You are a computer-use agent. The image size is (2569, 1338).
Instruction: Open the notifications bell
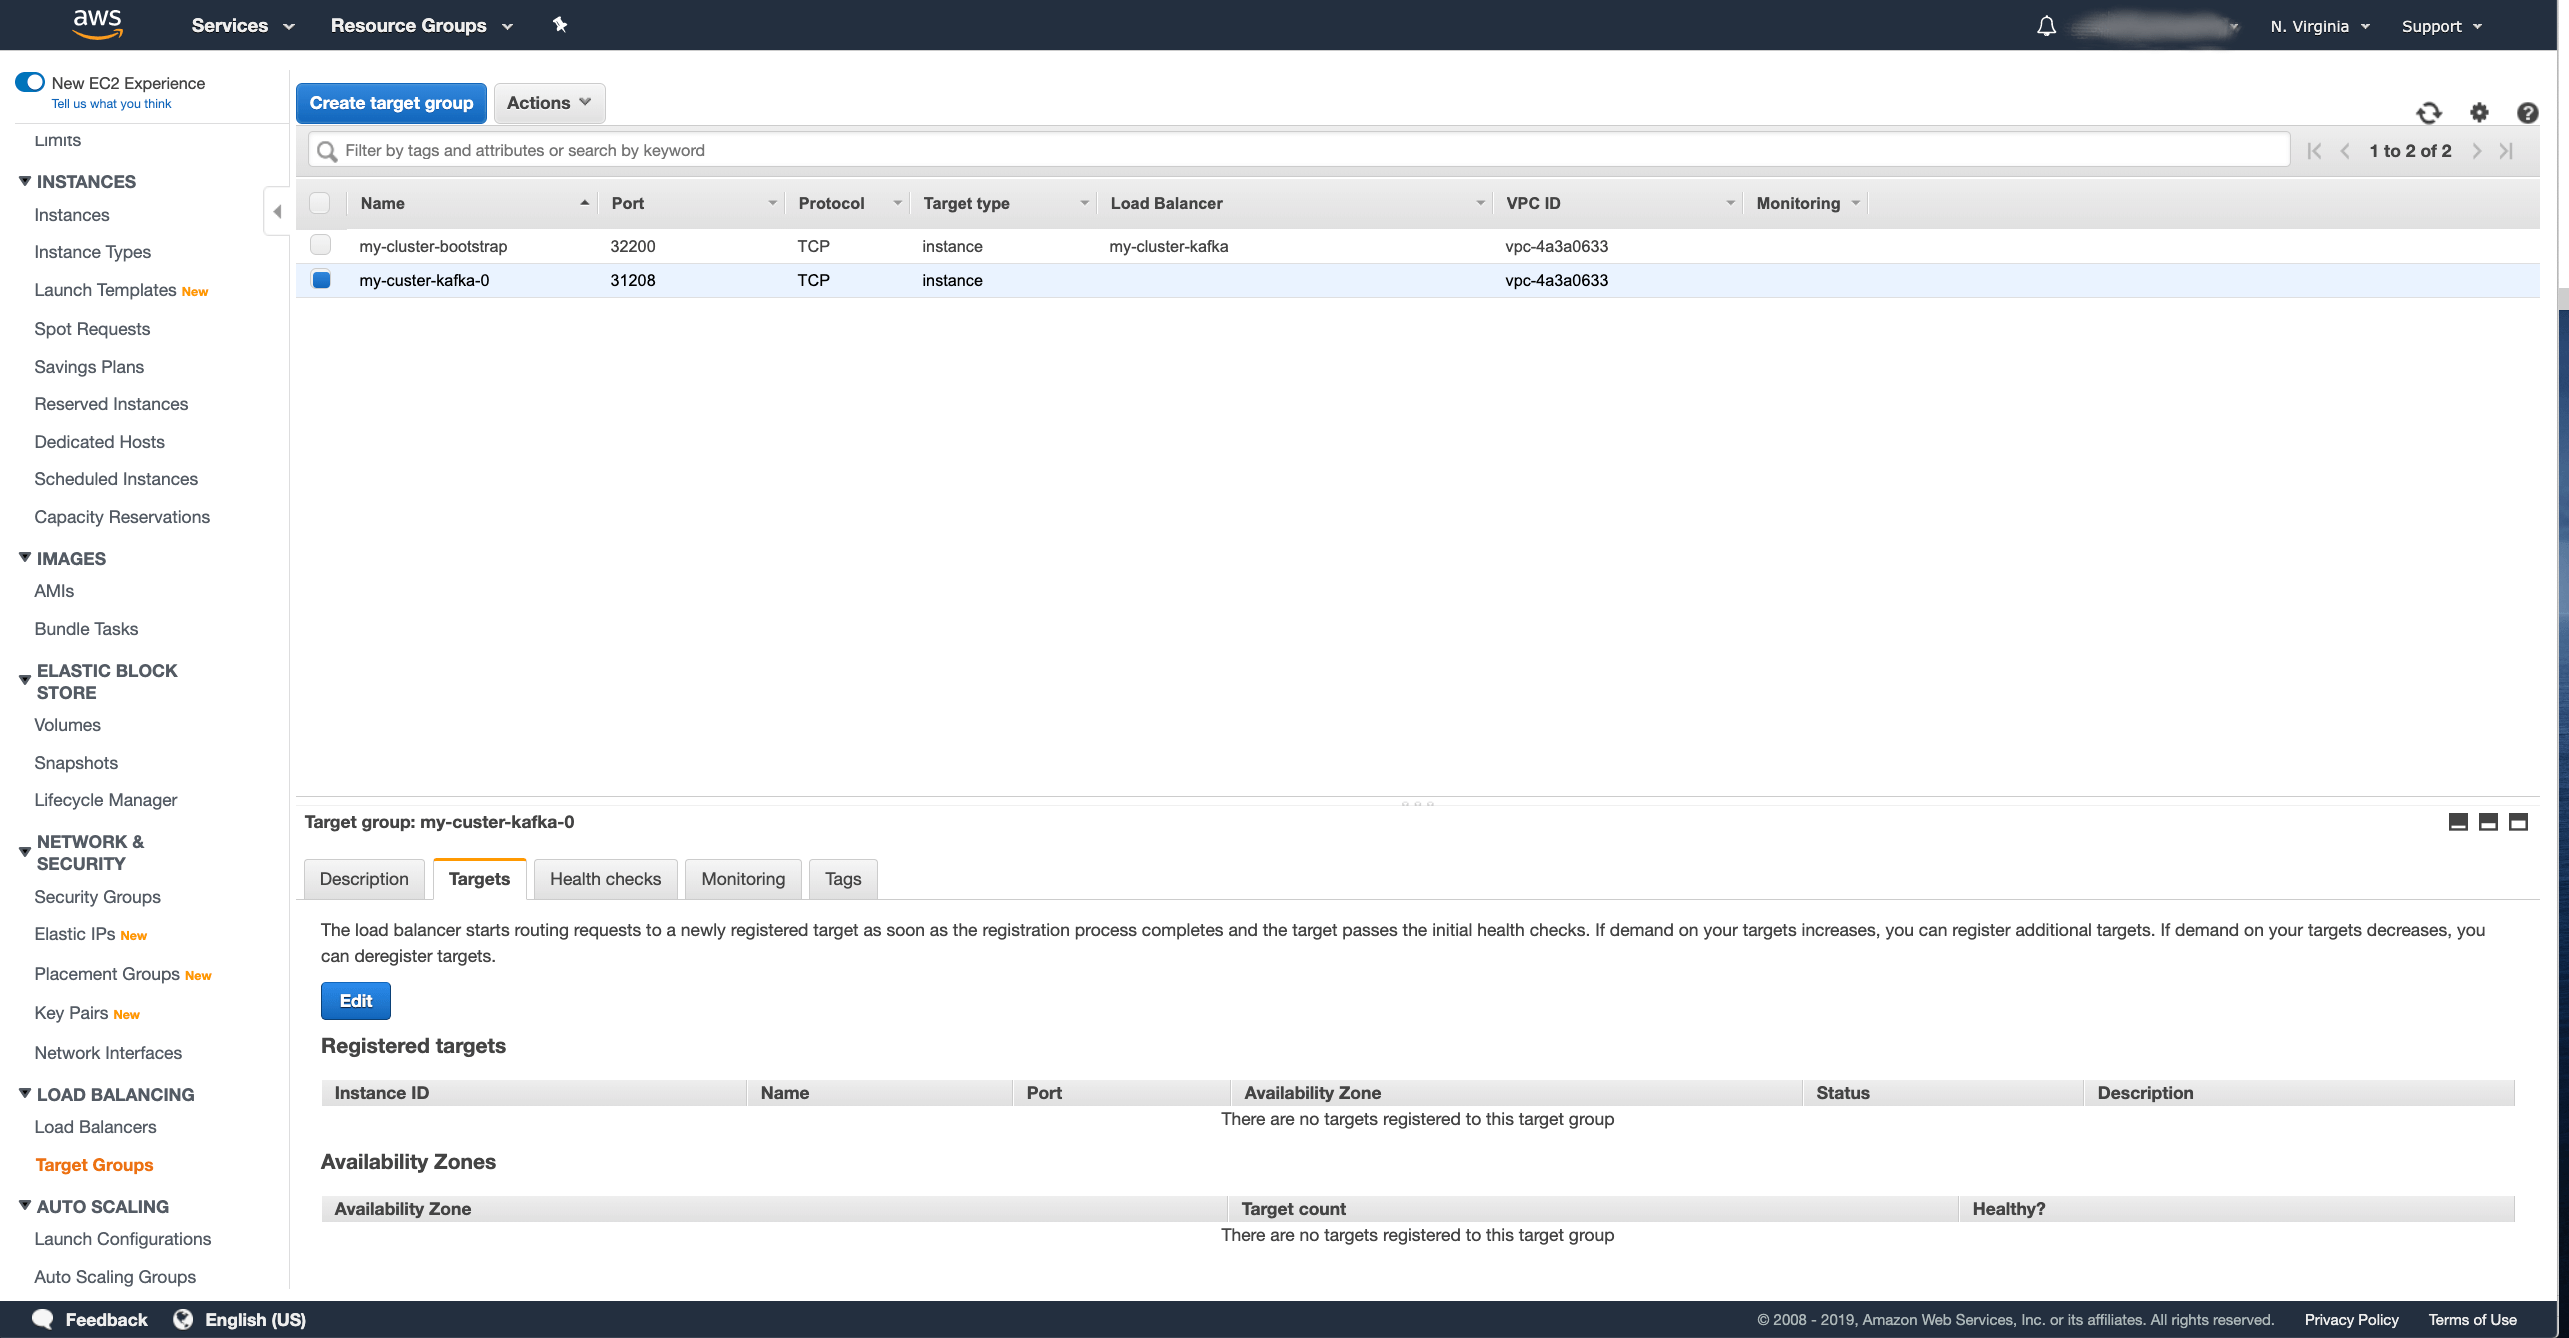(2046, 26)
